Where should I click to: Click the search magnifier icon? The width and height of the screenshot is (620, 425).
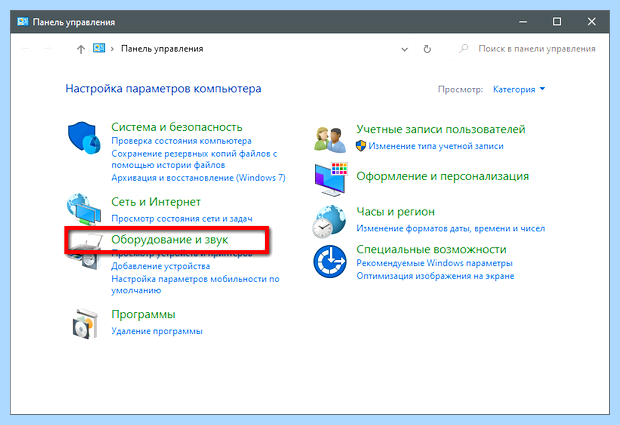coord(463,49)
